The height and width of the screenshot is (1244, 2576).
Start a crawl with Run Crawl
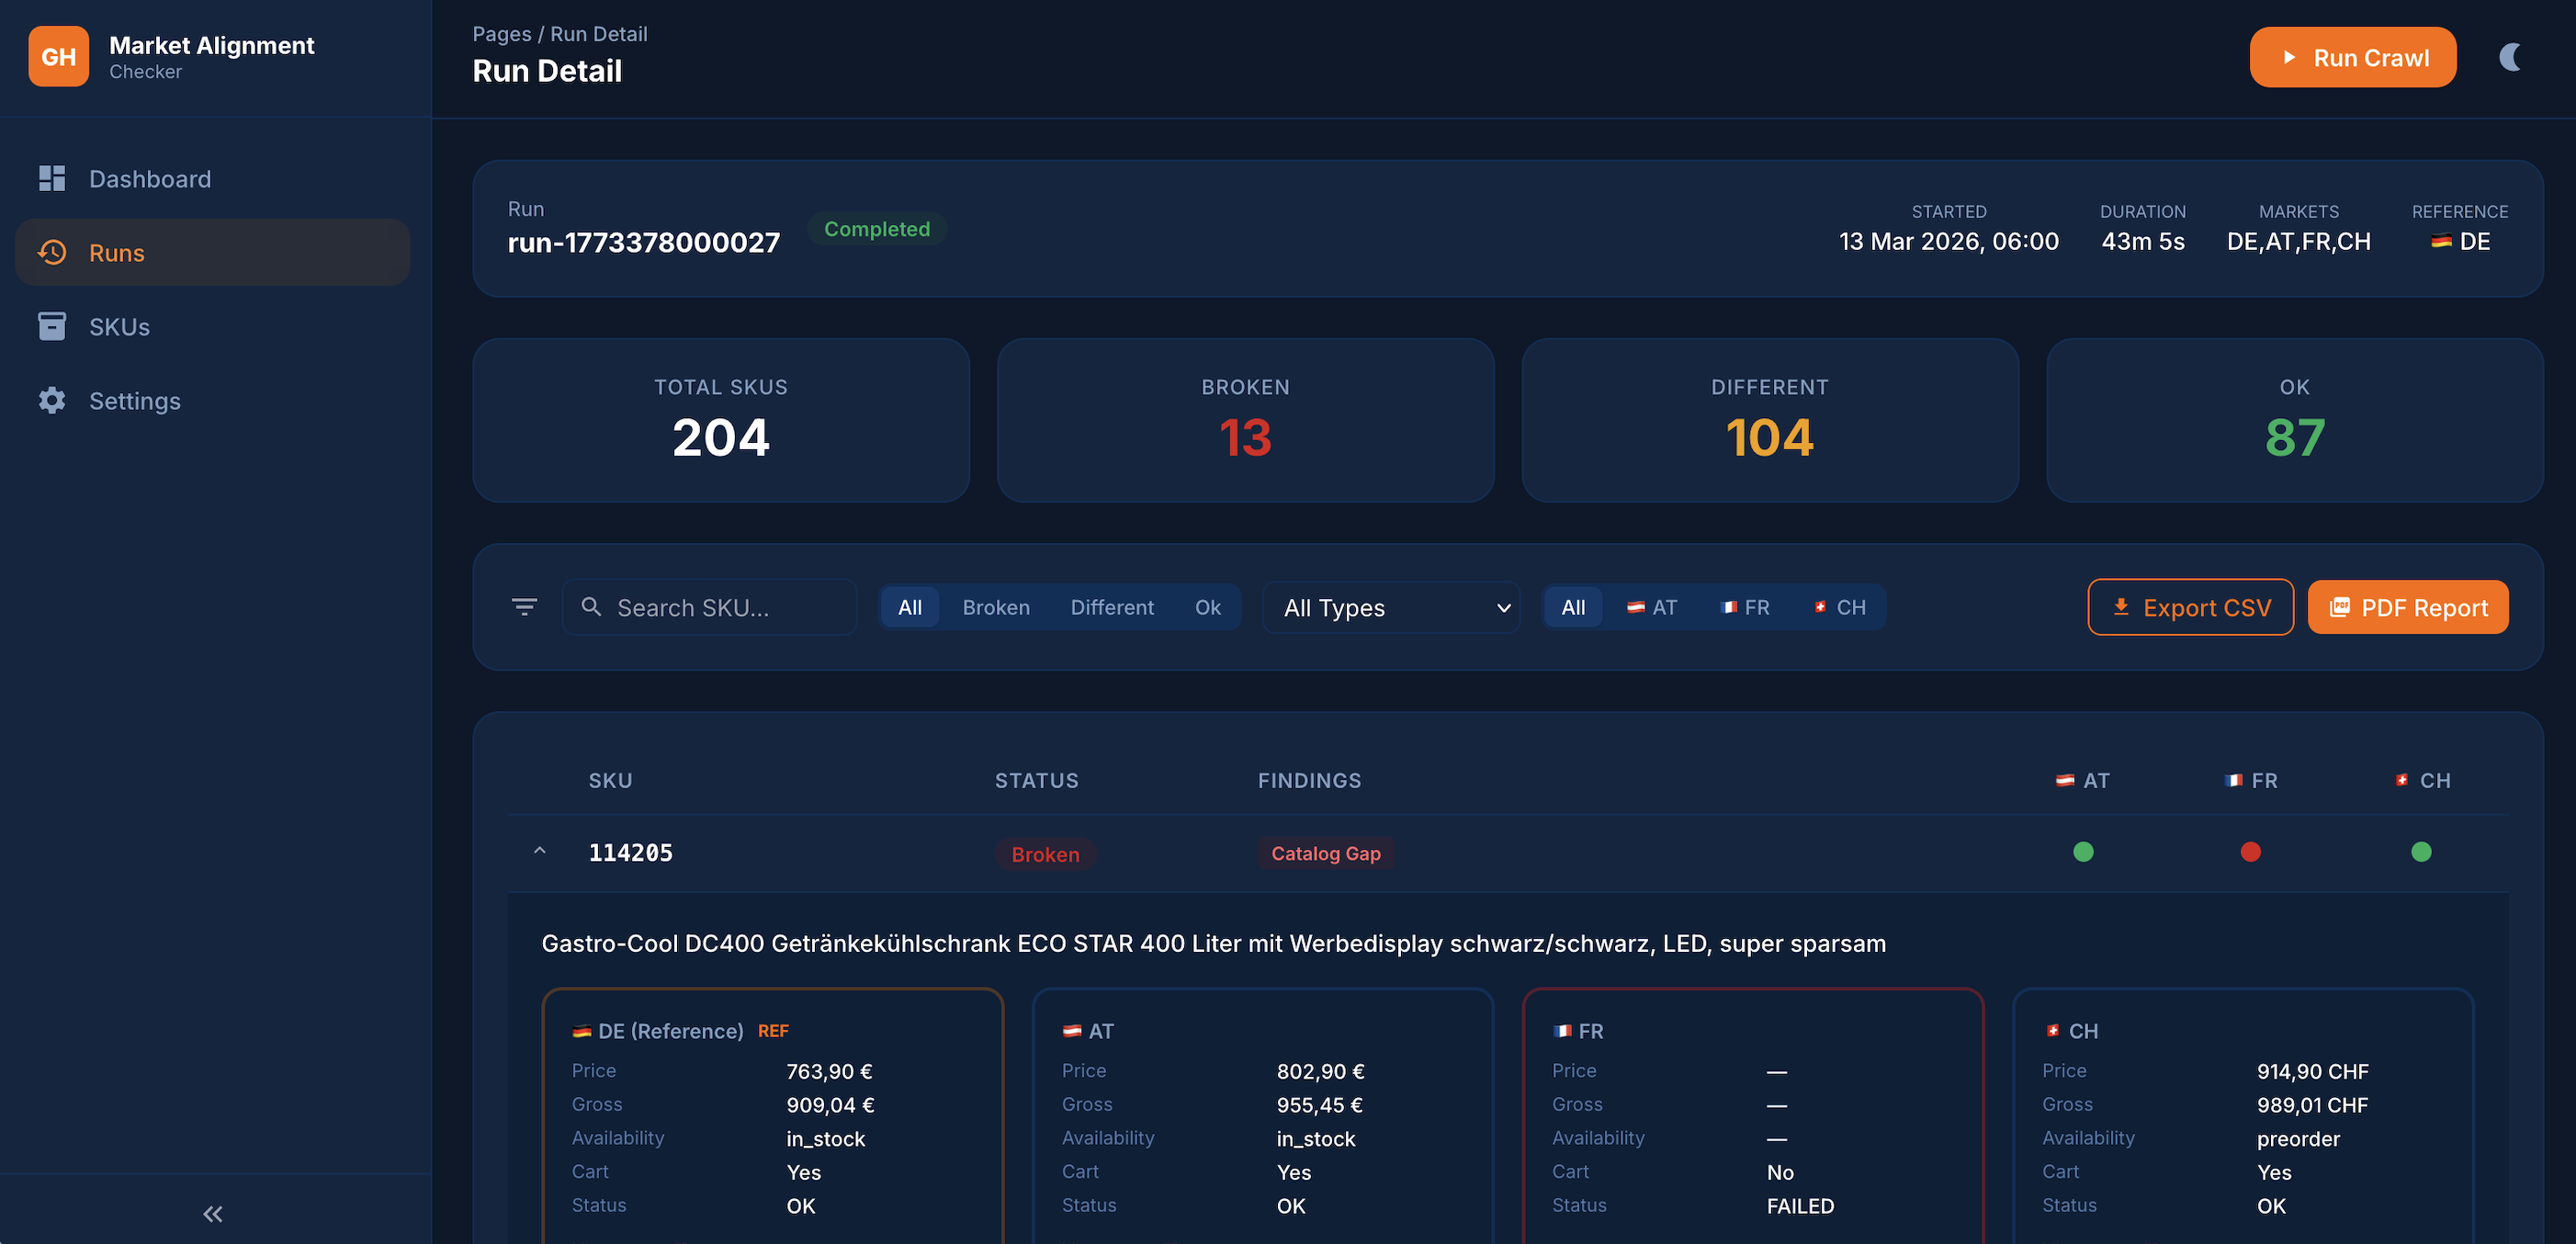tap(2352, 57)
